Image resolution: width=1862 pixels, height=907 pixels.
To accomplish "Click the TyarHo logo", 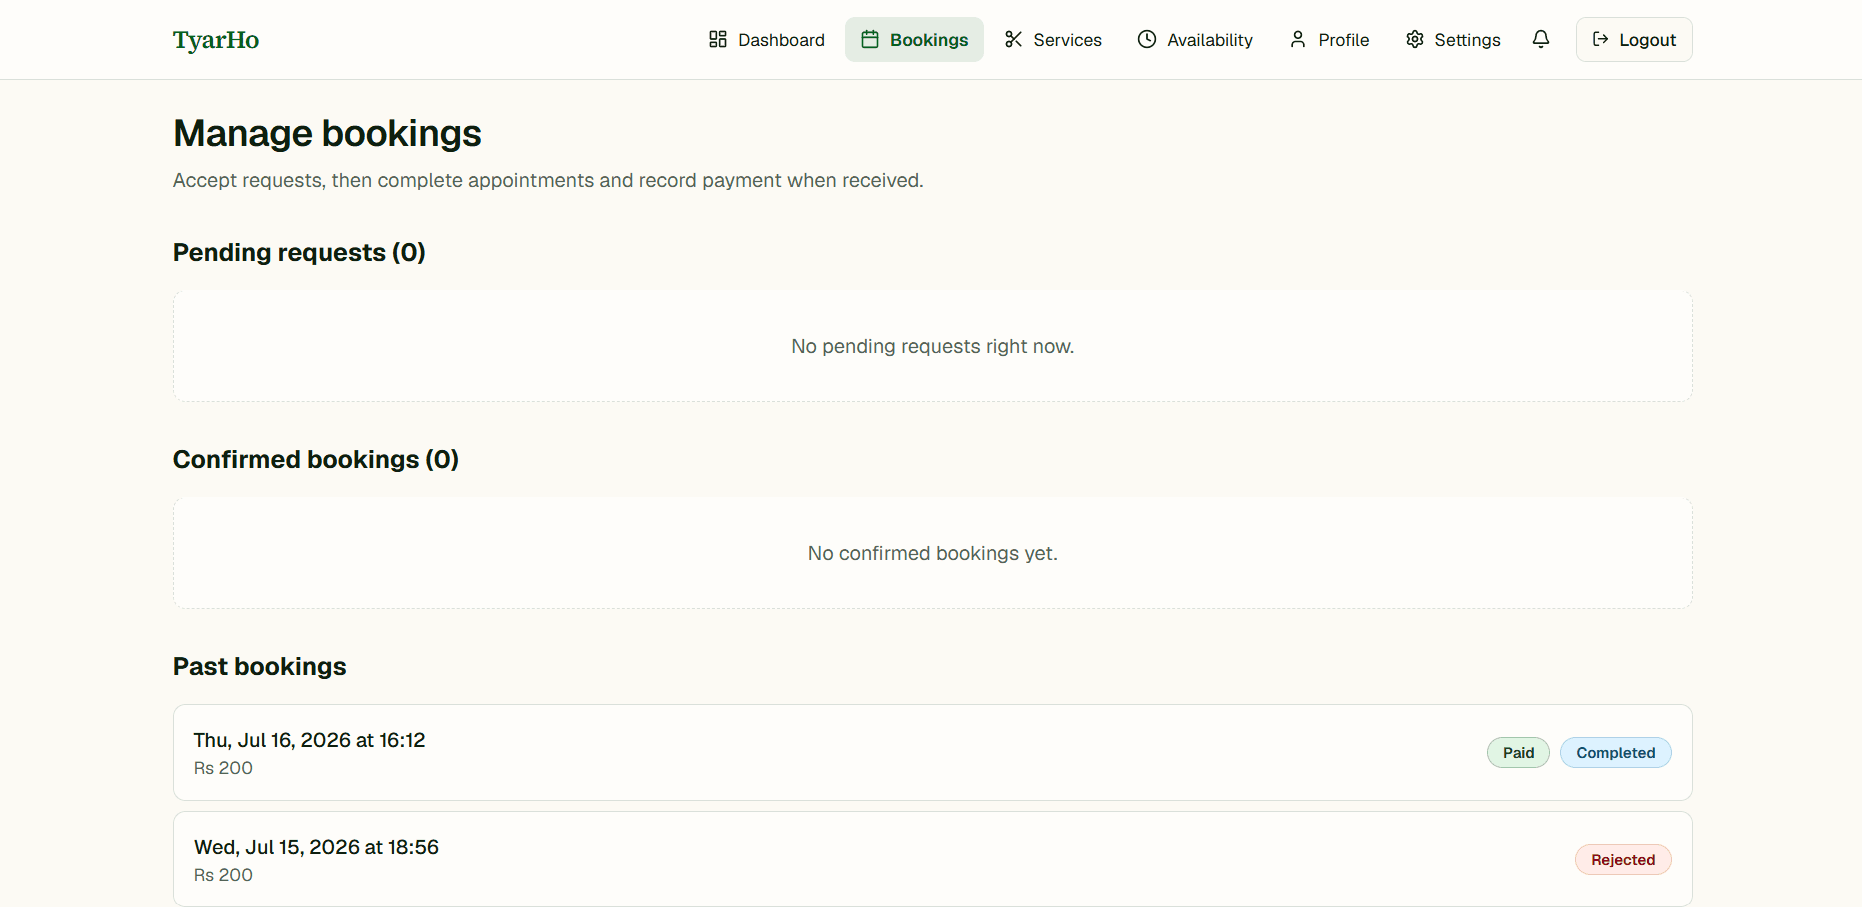I will click(216, 40).
